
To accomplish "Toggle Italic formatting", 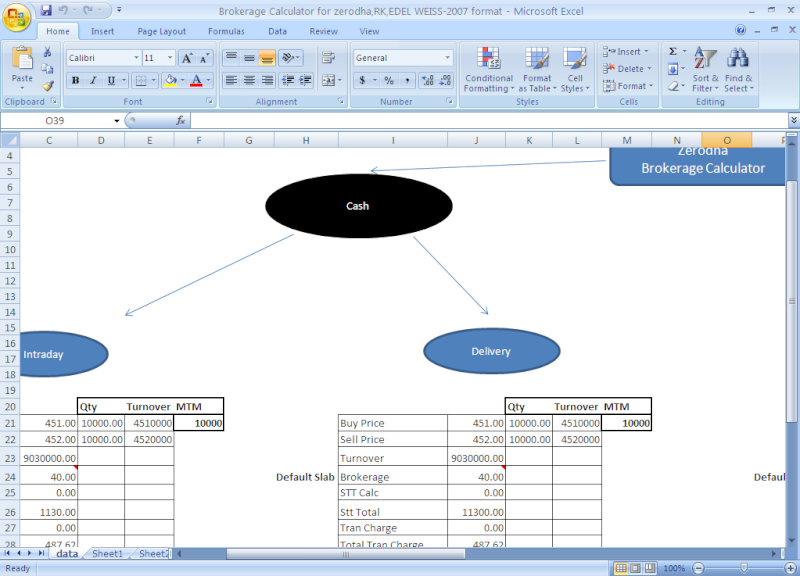I will 93,80.
